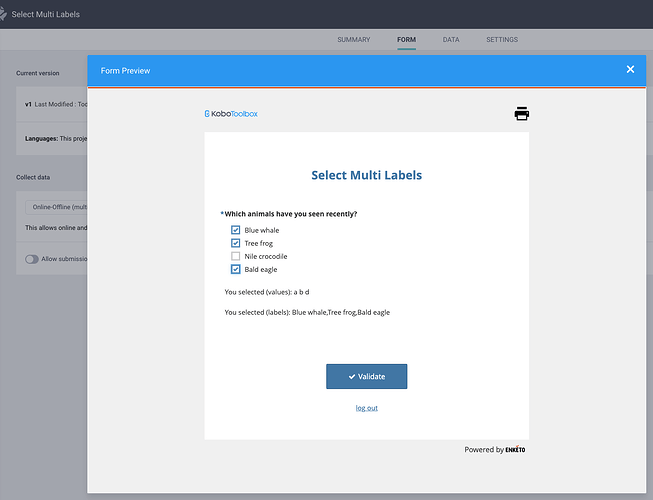Switch to the SUMMARY tab

pyautogui.click(x=354, y=40)
